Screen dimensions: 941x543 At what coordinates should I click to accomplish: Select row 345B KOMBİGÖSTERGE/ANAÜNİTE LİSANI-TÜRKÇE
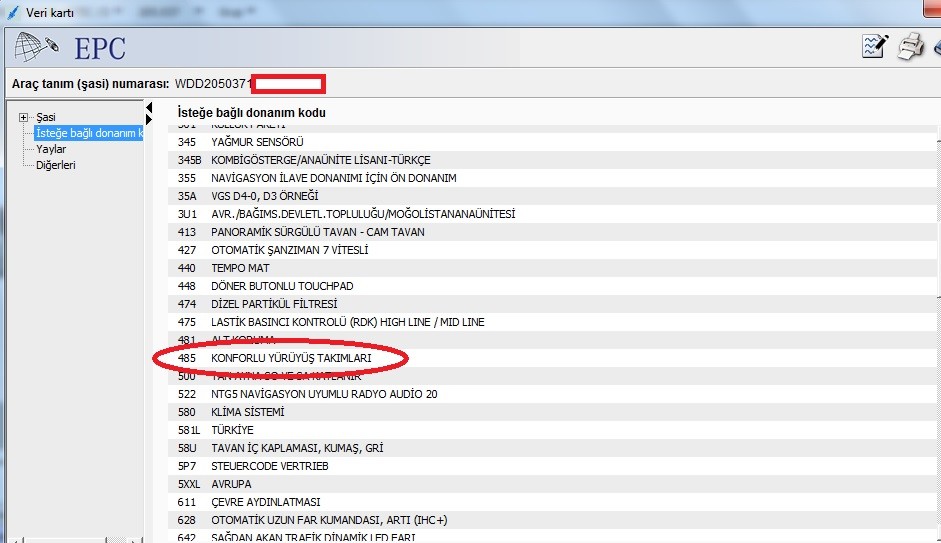(552, 160)
